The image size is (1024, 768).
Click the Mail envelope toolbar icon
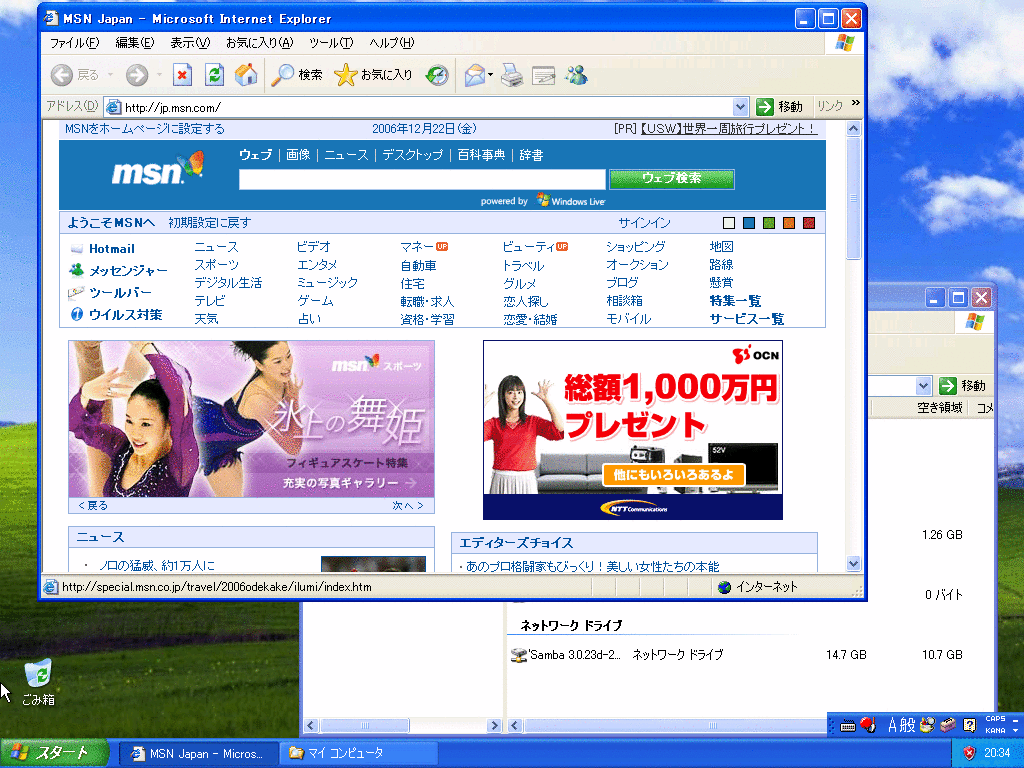click(475, 75)
